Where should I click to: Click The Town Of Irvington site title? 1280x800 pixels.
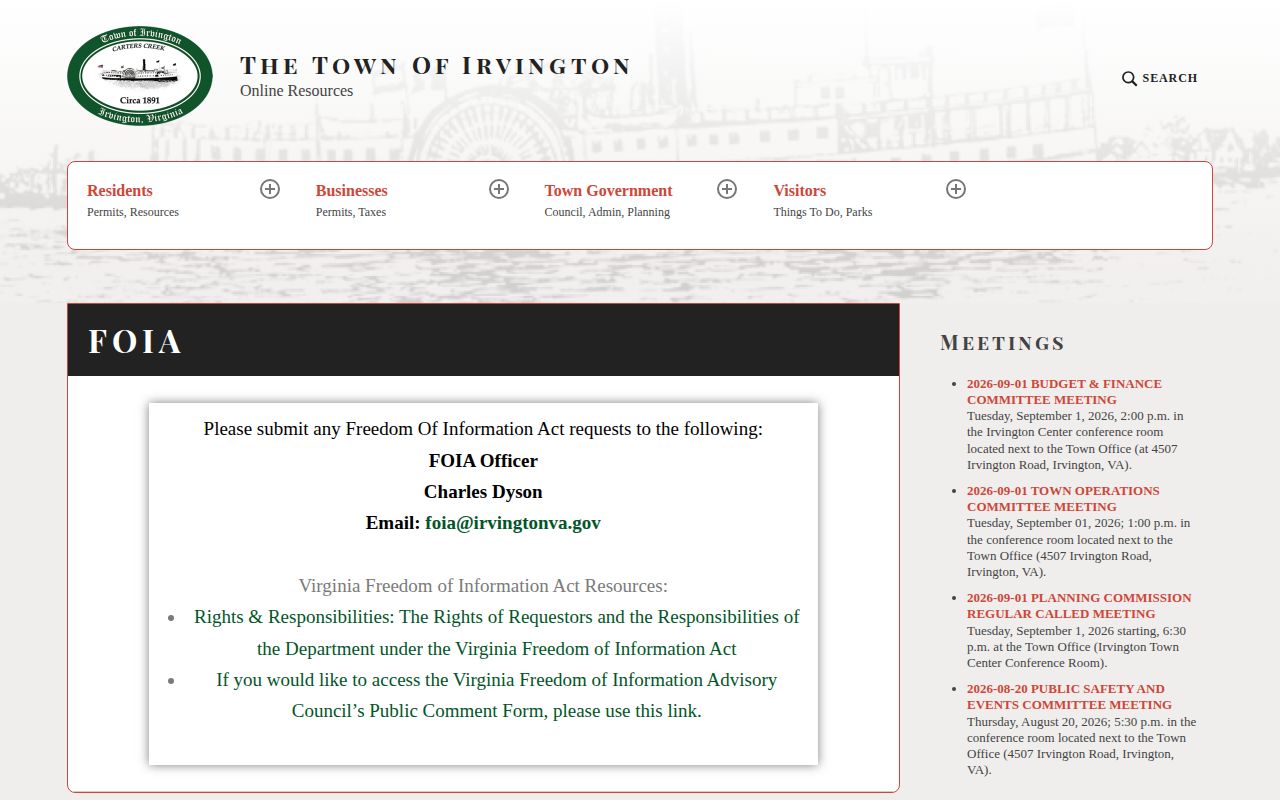pyautogui.click(x=435, y=66)
